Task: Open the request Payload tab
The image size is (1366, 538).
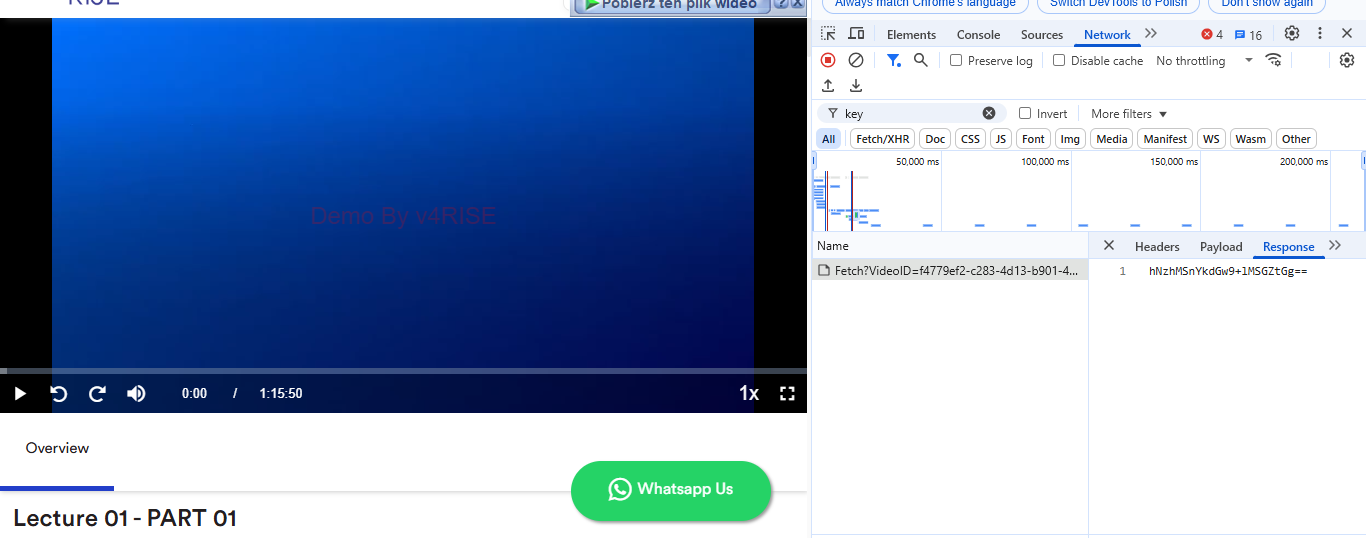Action: 1221,247
